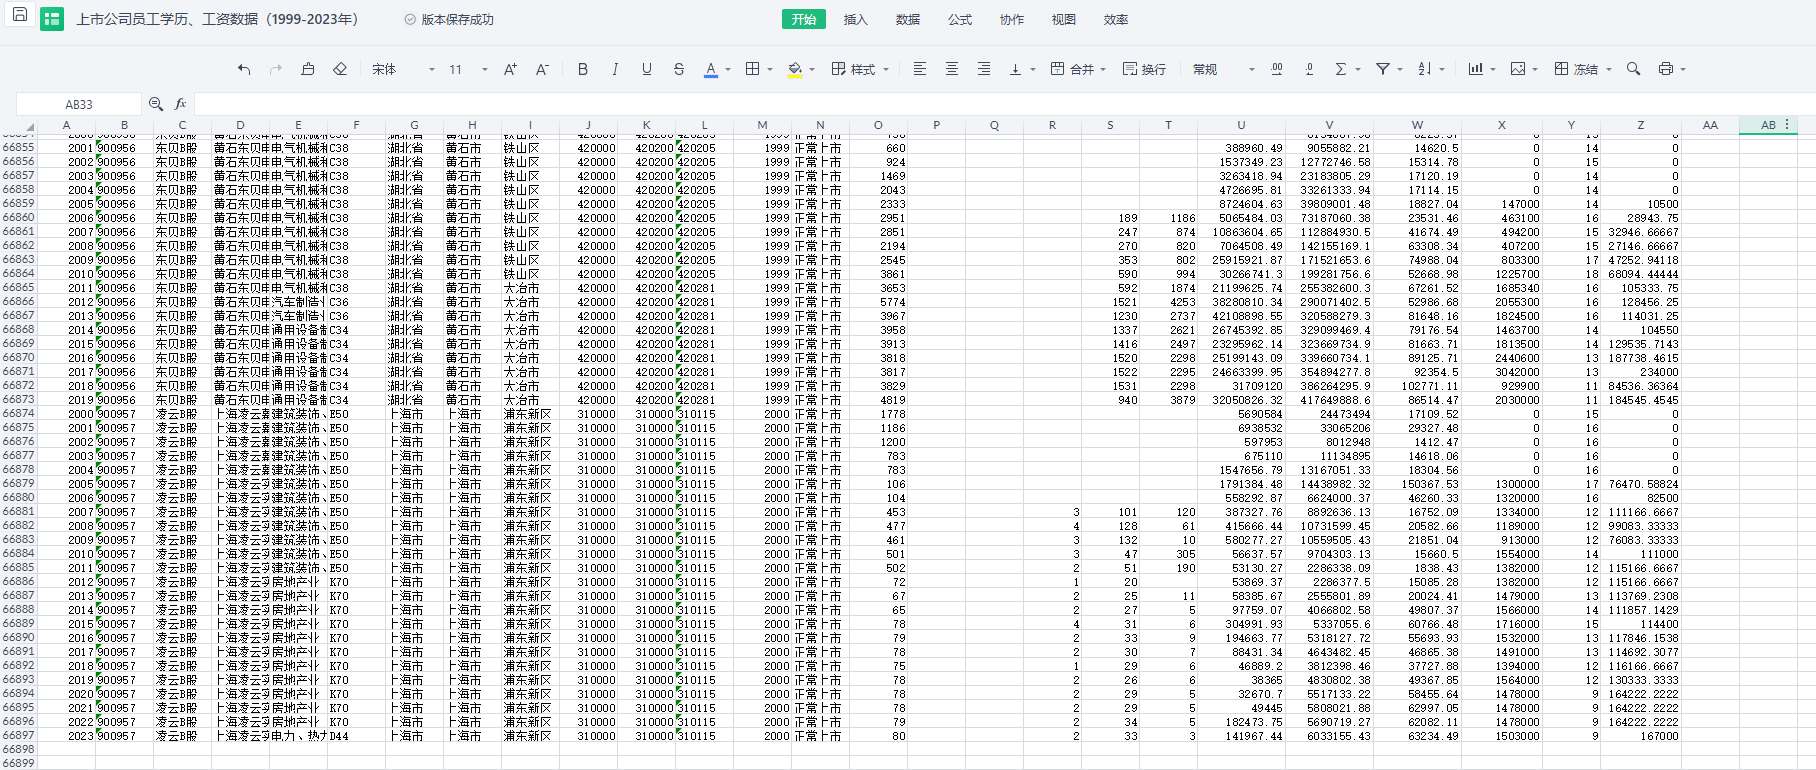1816x770 pixels.
Task: Open the 宋体 font family dropdown
Action: pos(403,69)
